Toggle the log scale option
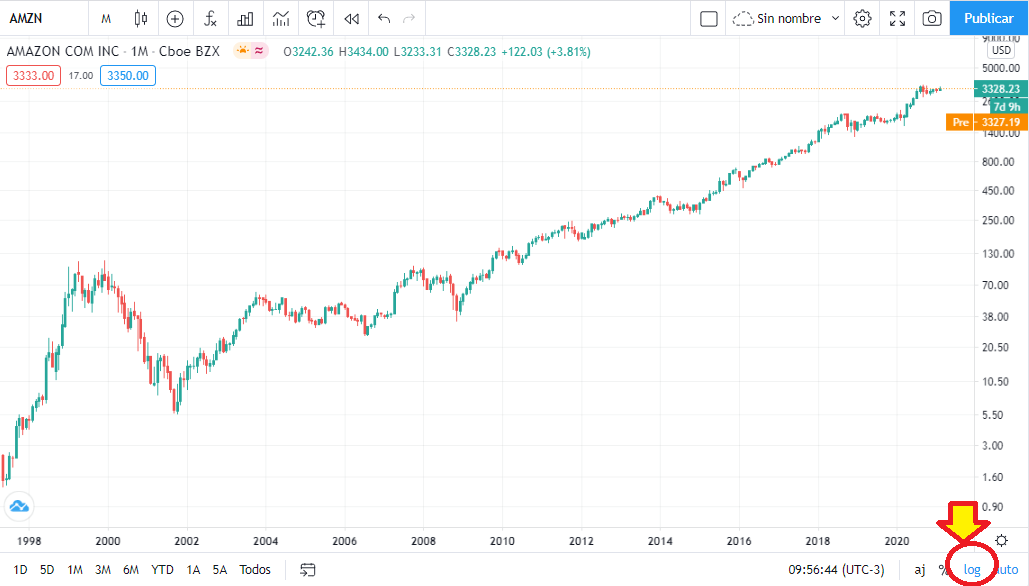Screen dimensions: 1029x586 tap(972, 570)
